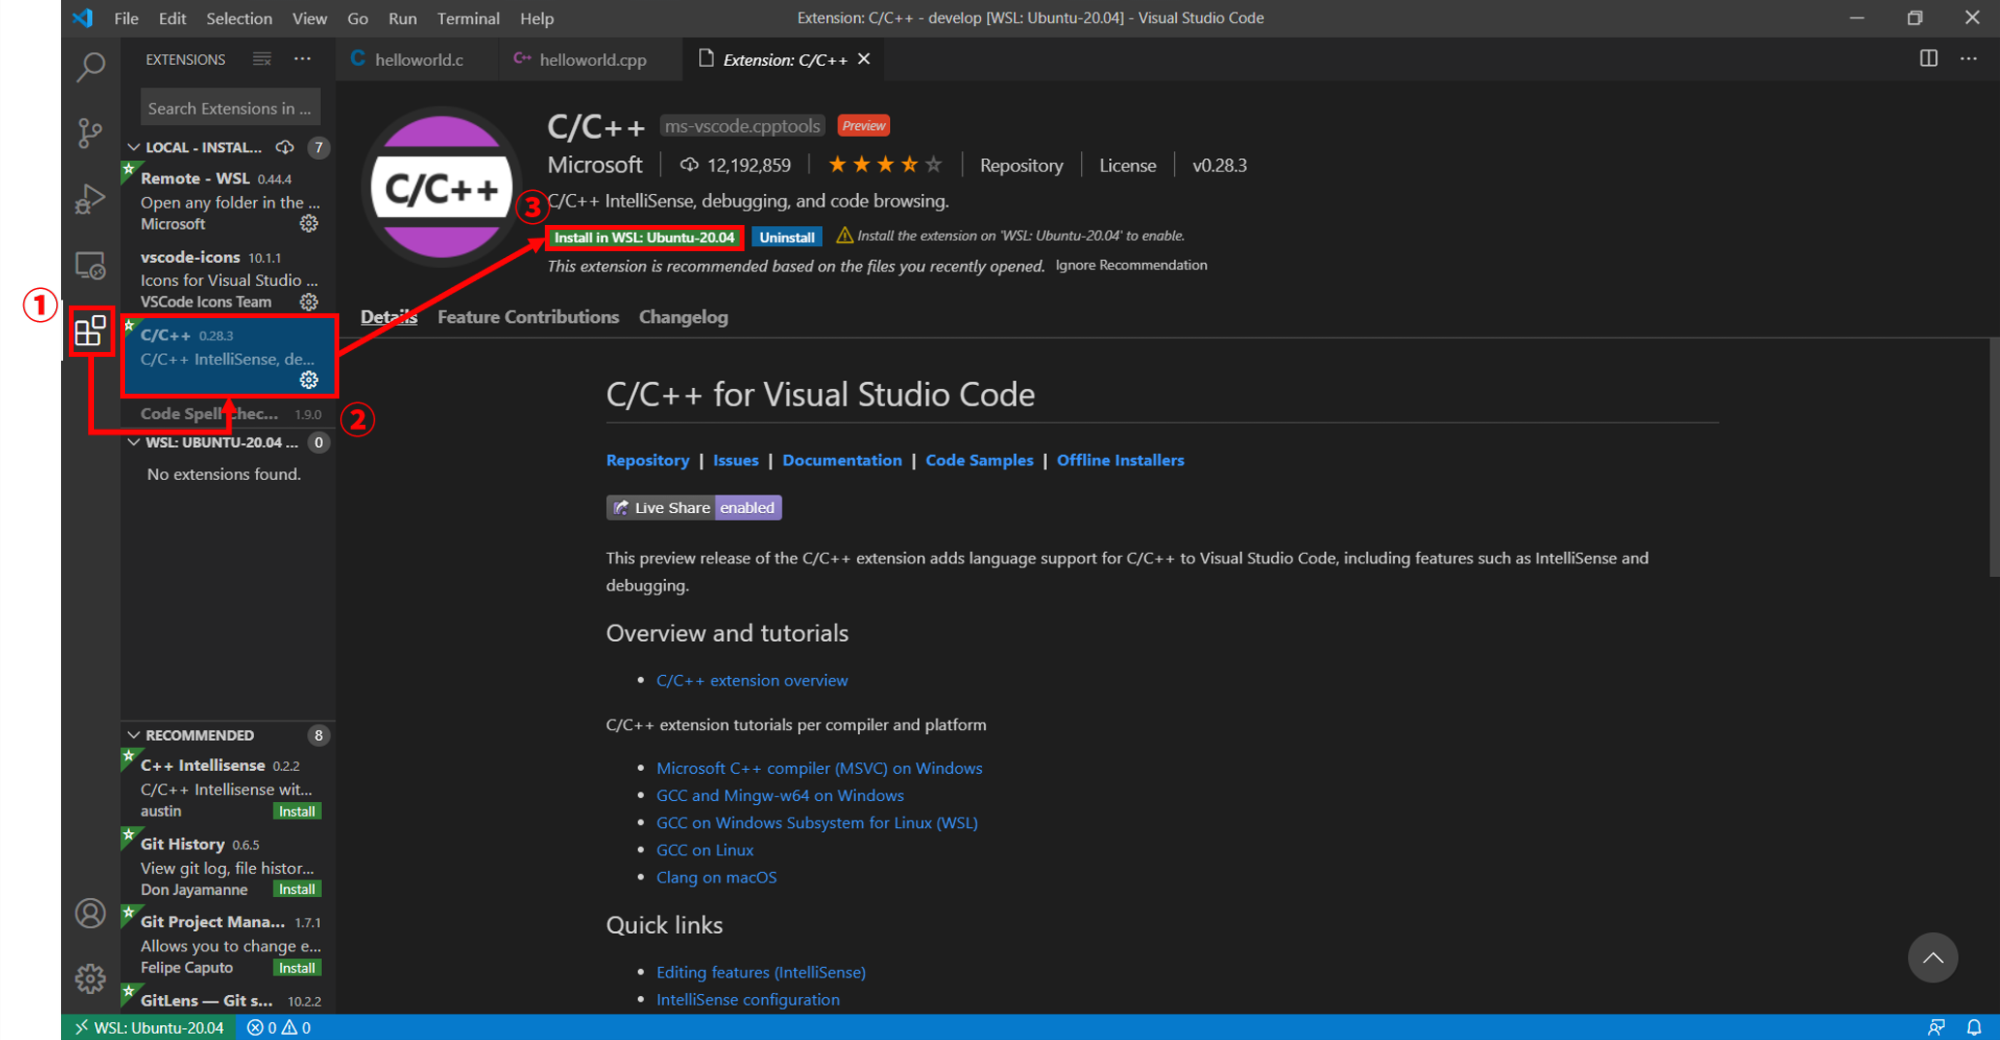Click the split editor right icon

[x=1929, y=59]
